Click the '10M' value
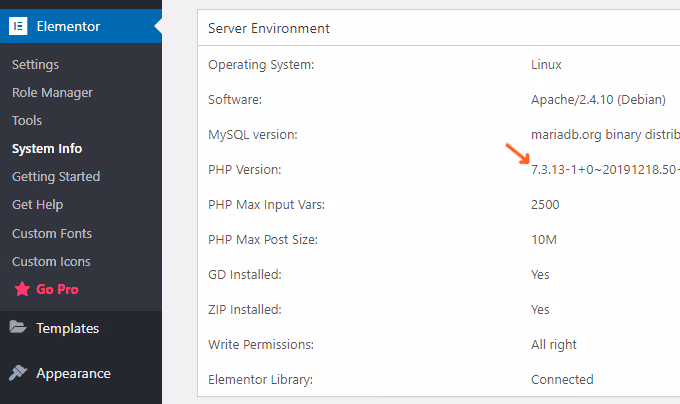The image size is (680, 404). (x=544, y=239)
